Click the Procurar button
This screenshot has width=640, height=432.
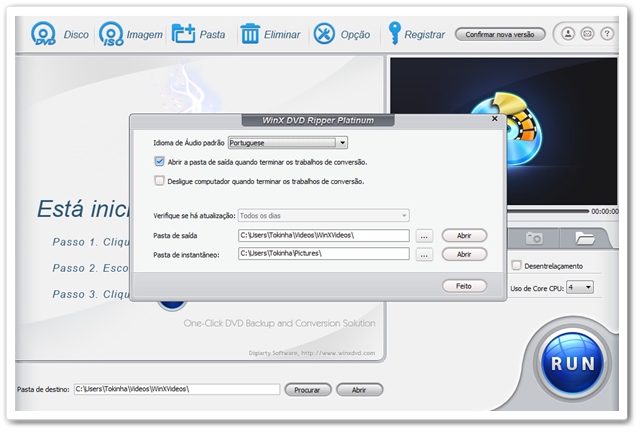307,390
